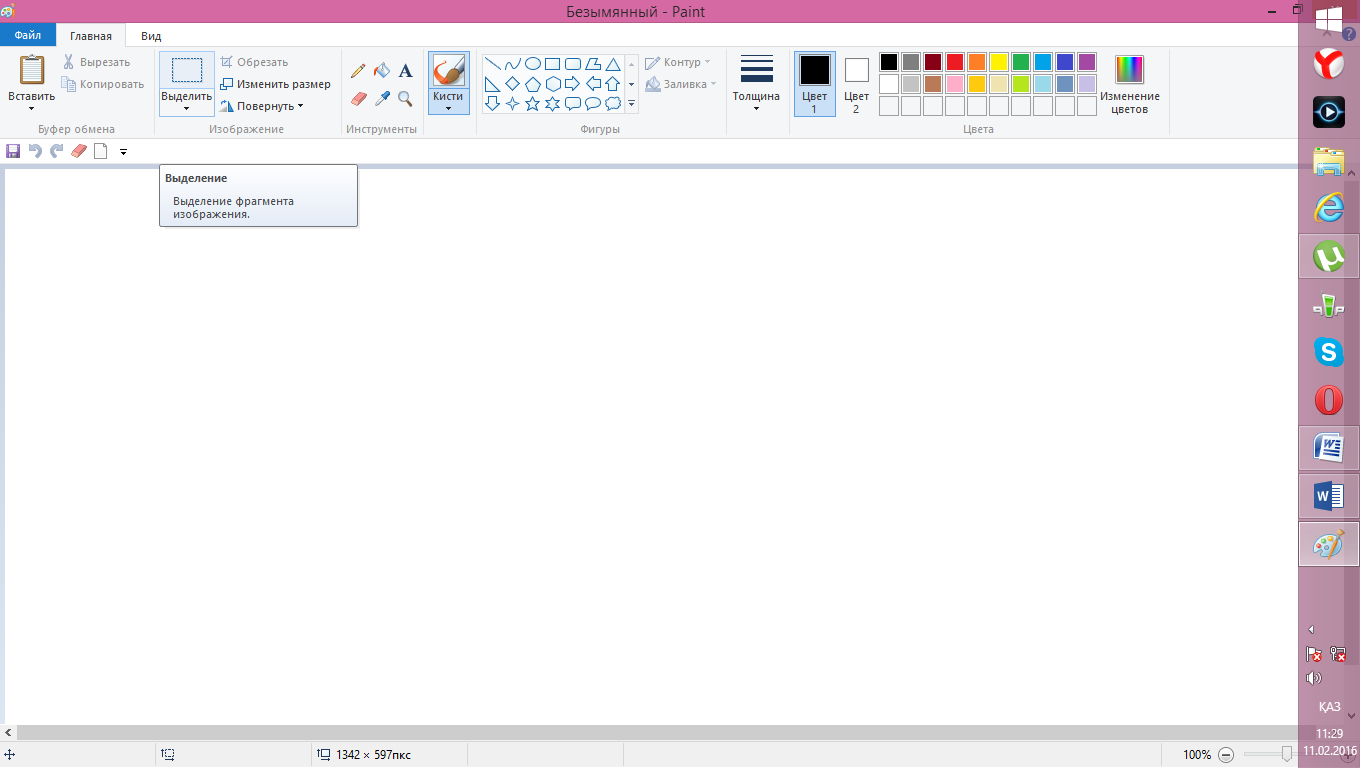Choose the Triangle shape
Image resolution: width=1360 pixels, height=768 pixels.
[x=613, y=64]
